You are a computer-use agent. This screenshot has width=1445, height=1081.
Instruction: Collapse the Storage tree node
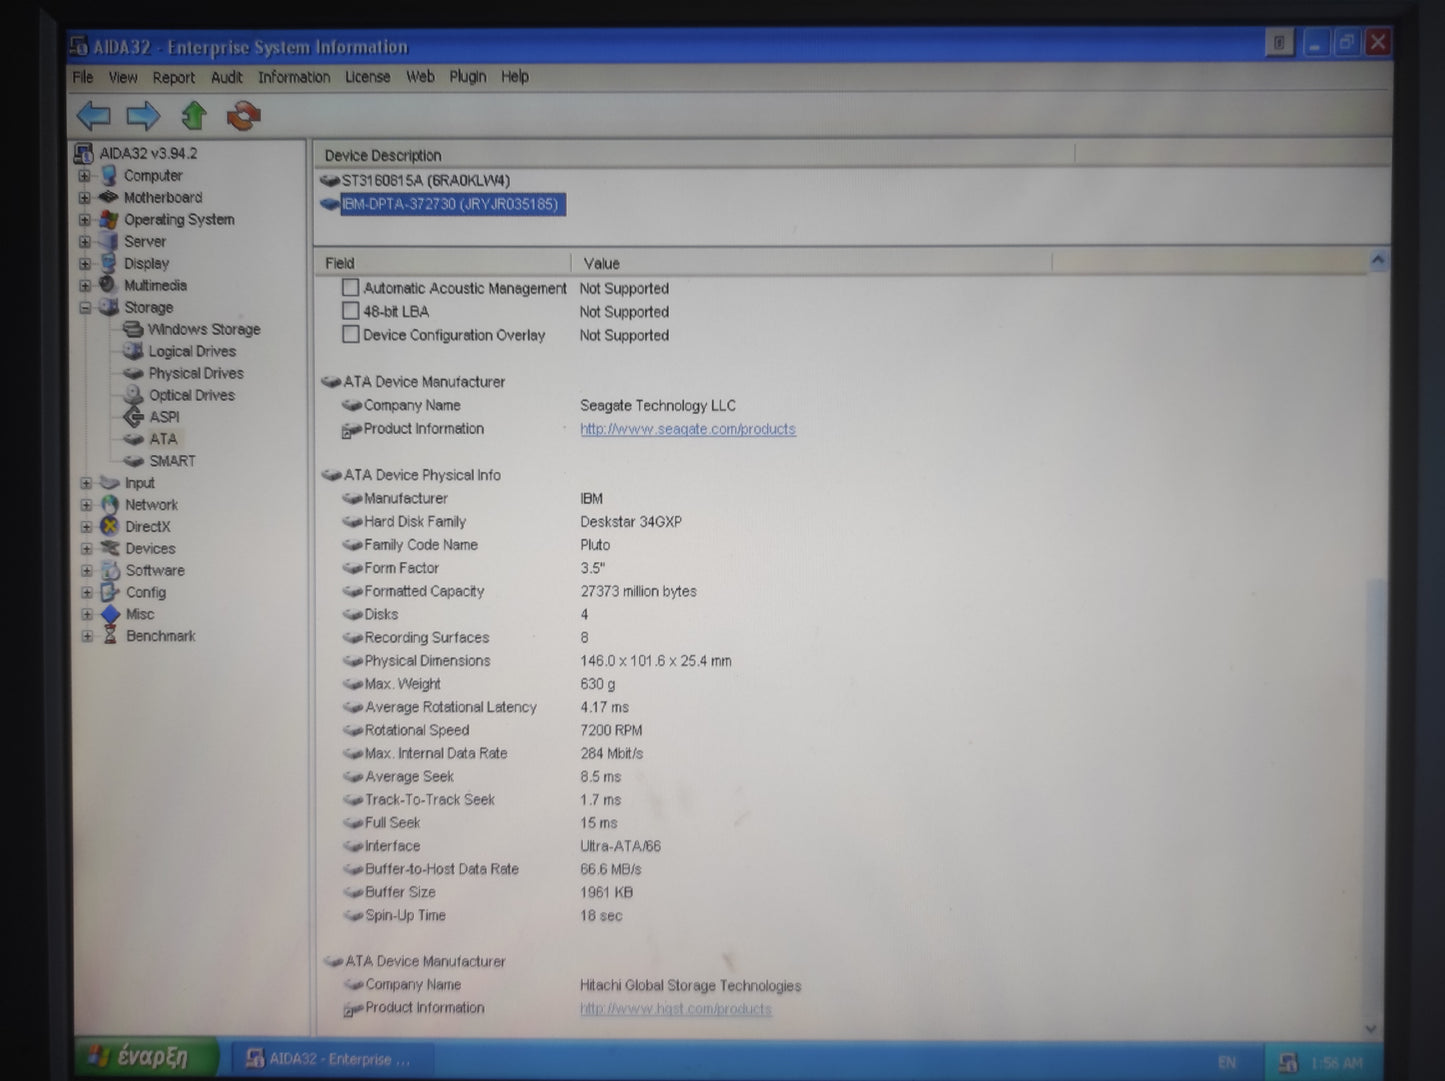pyautogui.click(x=86, y=308)
